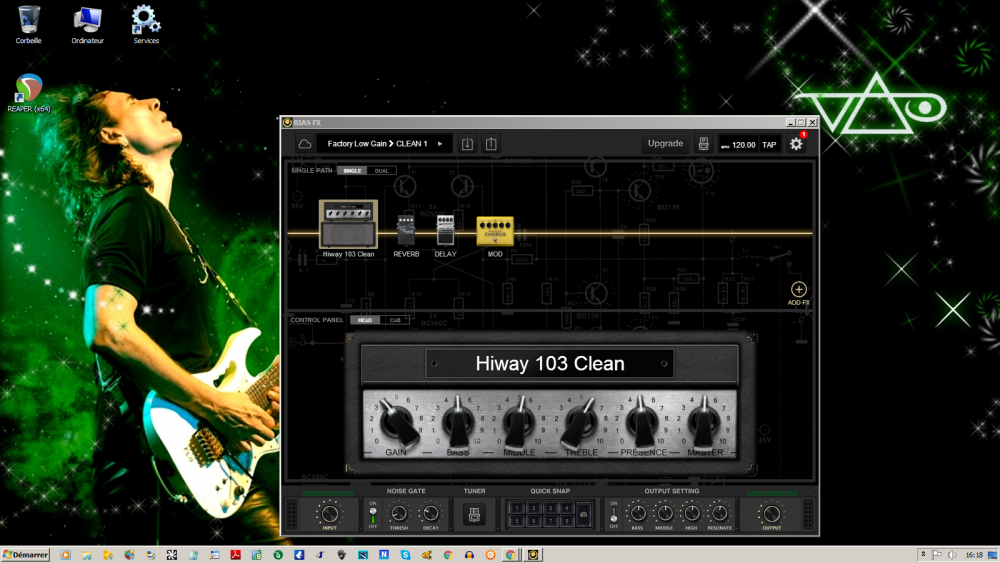Viewport: 1000px width, 563px height.
Task: Click the Upgrade button
Action: pos(665,144)
